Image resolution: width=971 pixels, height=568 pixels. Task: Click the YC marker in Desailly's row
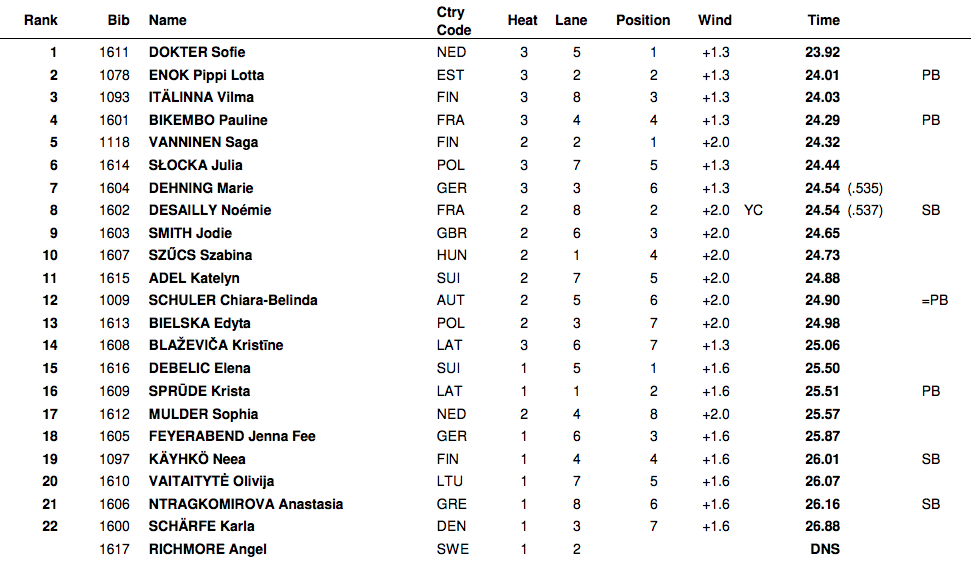[x=754, y=210]
